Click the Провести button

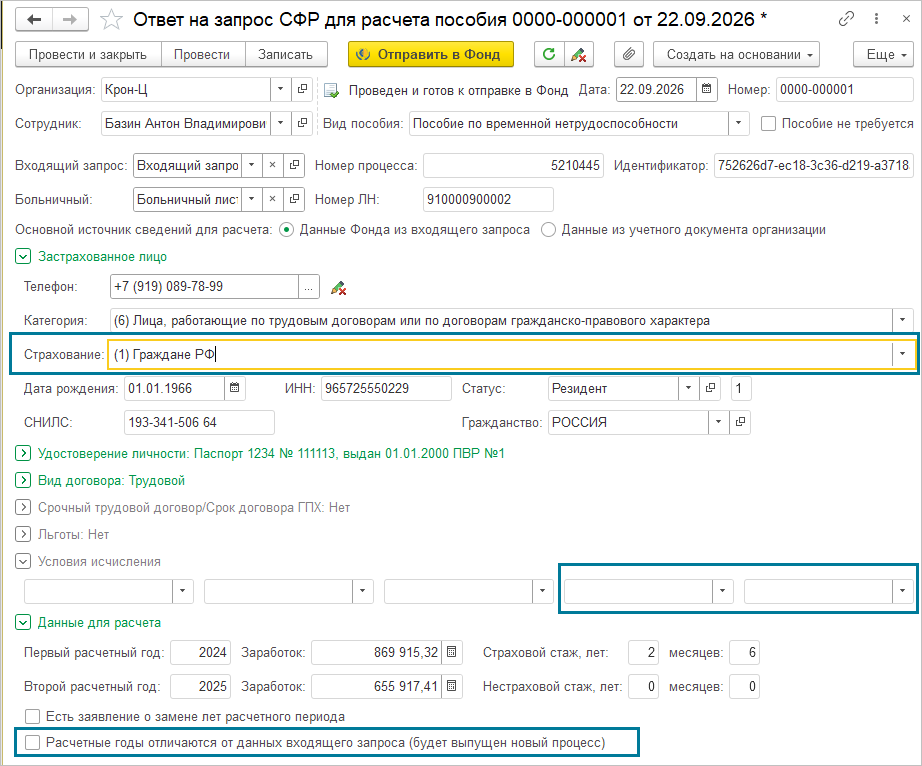click(x=202, y=55)
